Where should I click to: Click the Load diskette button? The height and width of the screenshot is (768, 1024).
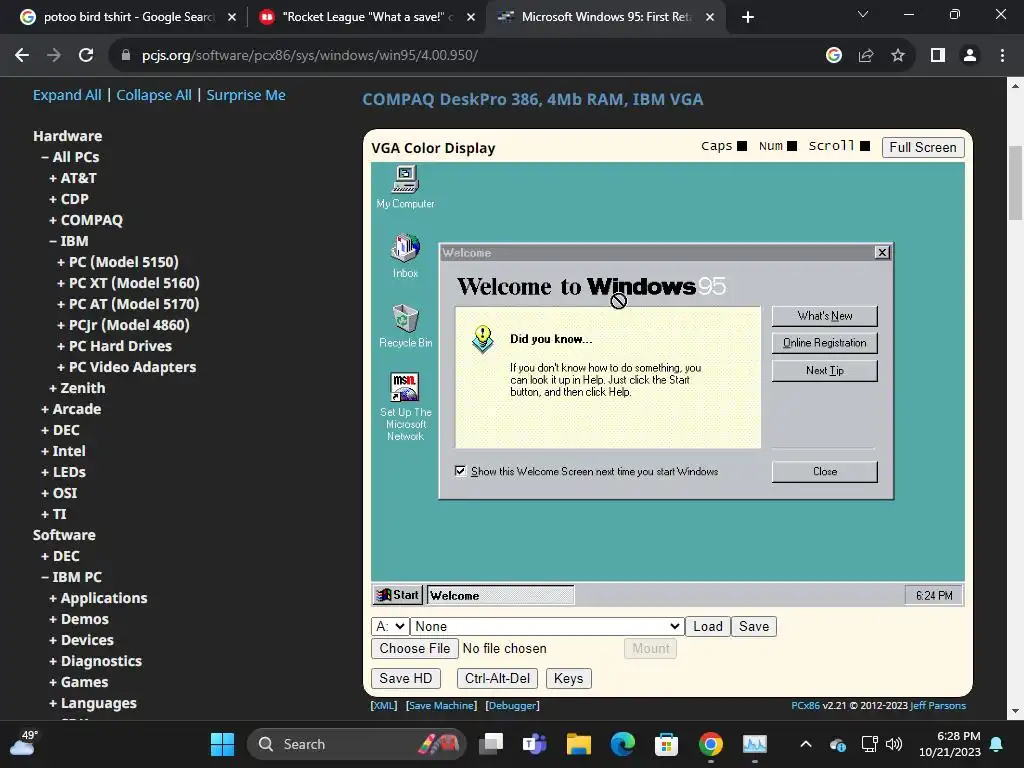pyautogui.click(x=708, y=626)
